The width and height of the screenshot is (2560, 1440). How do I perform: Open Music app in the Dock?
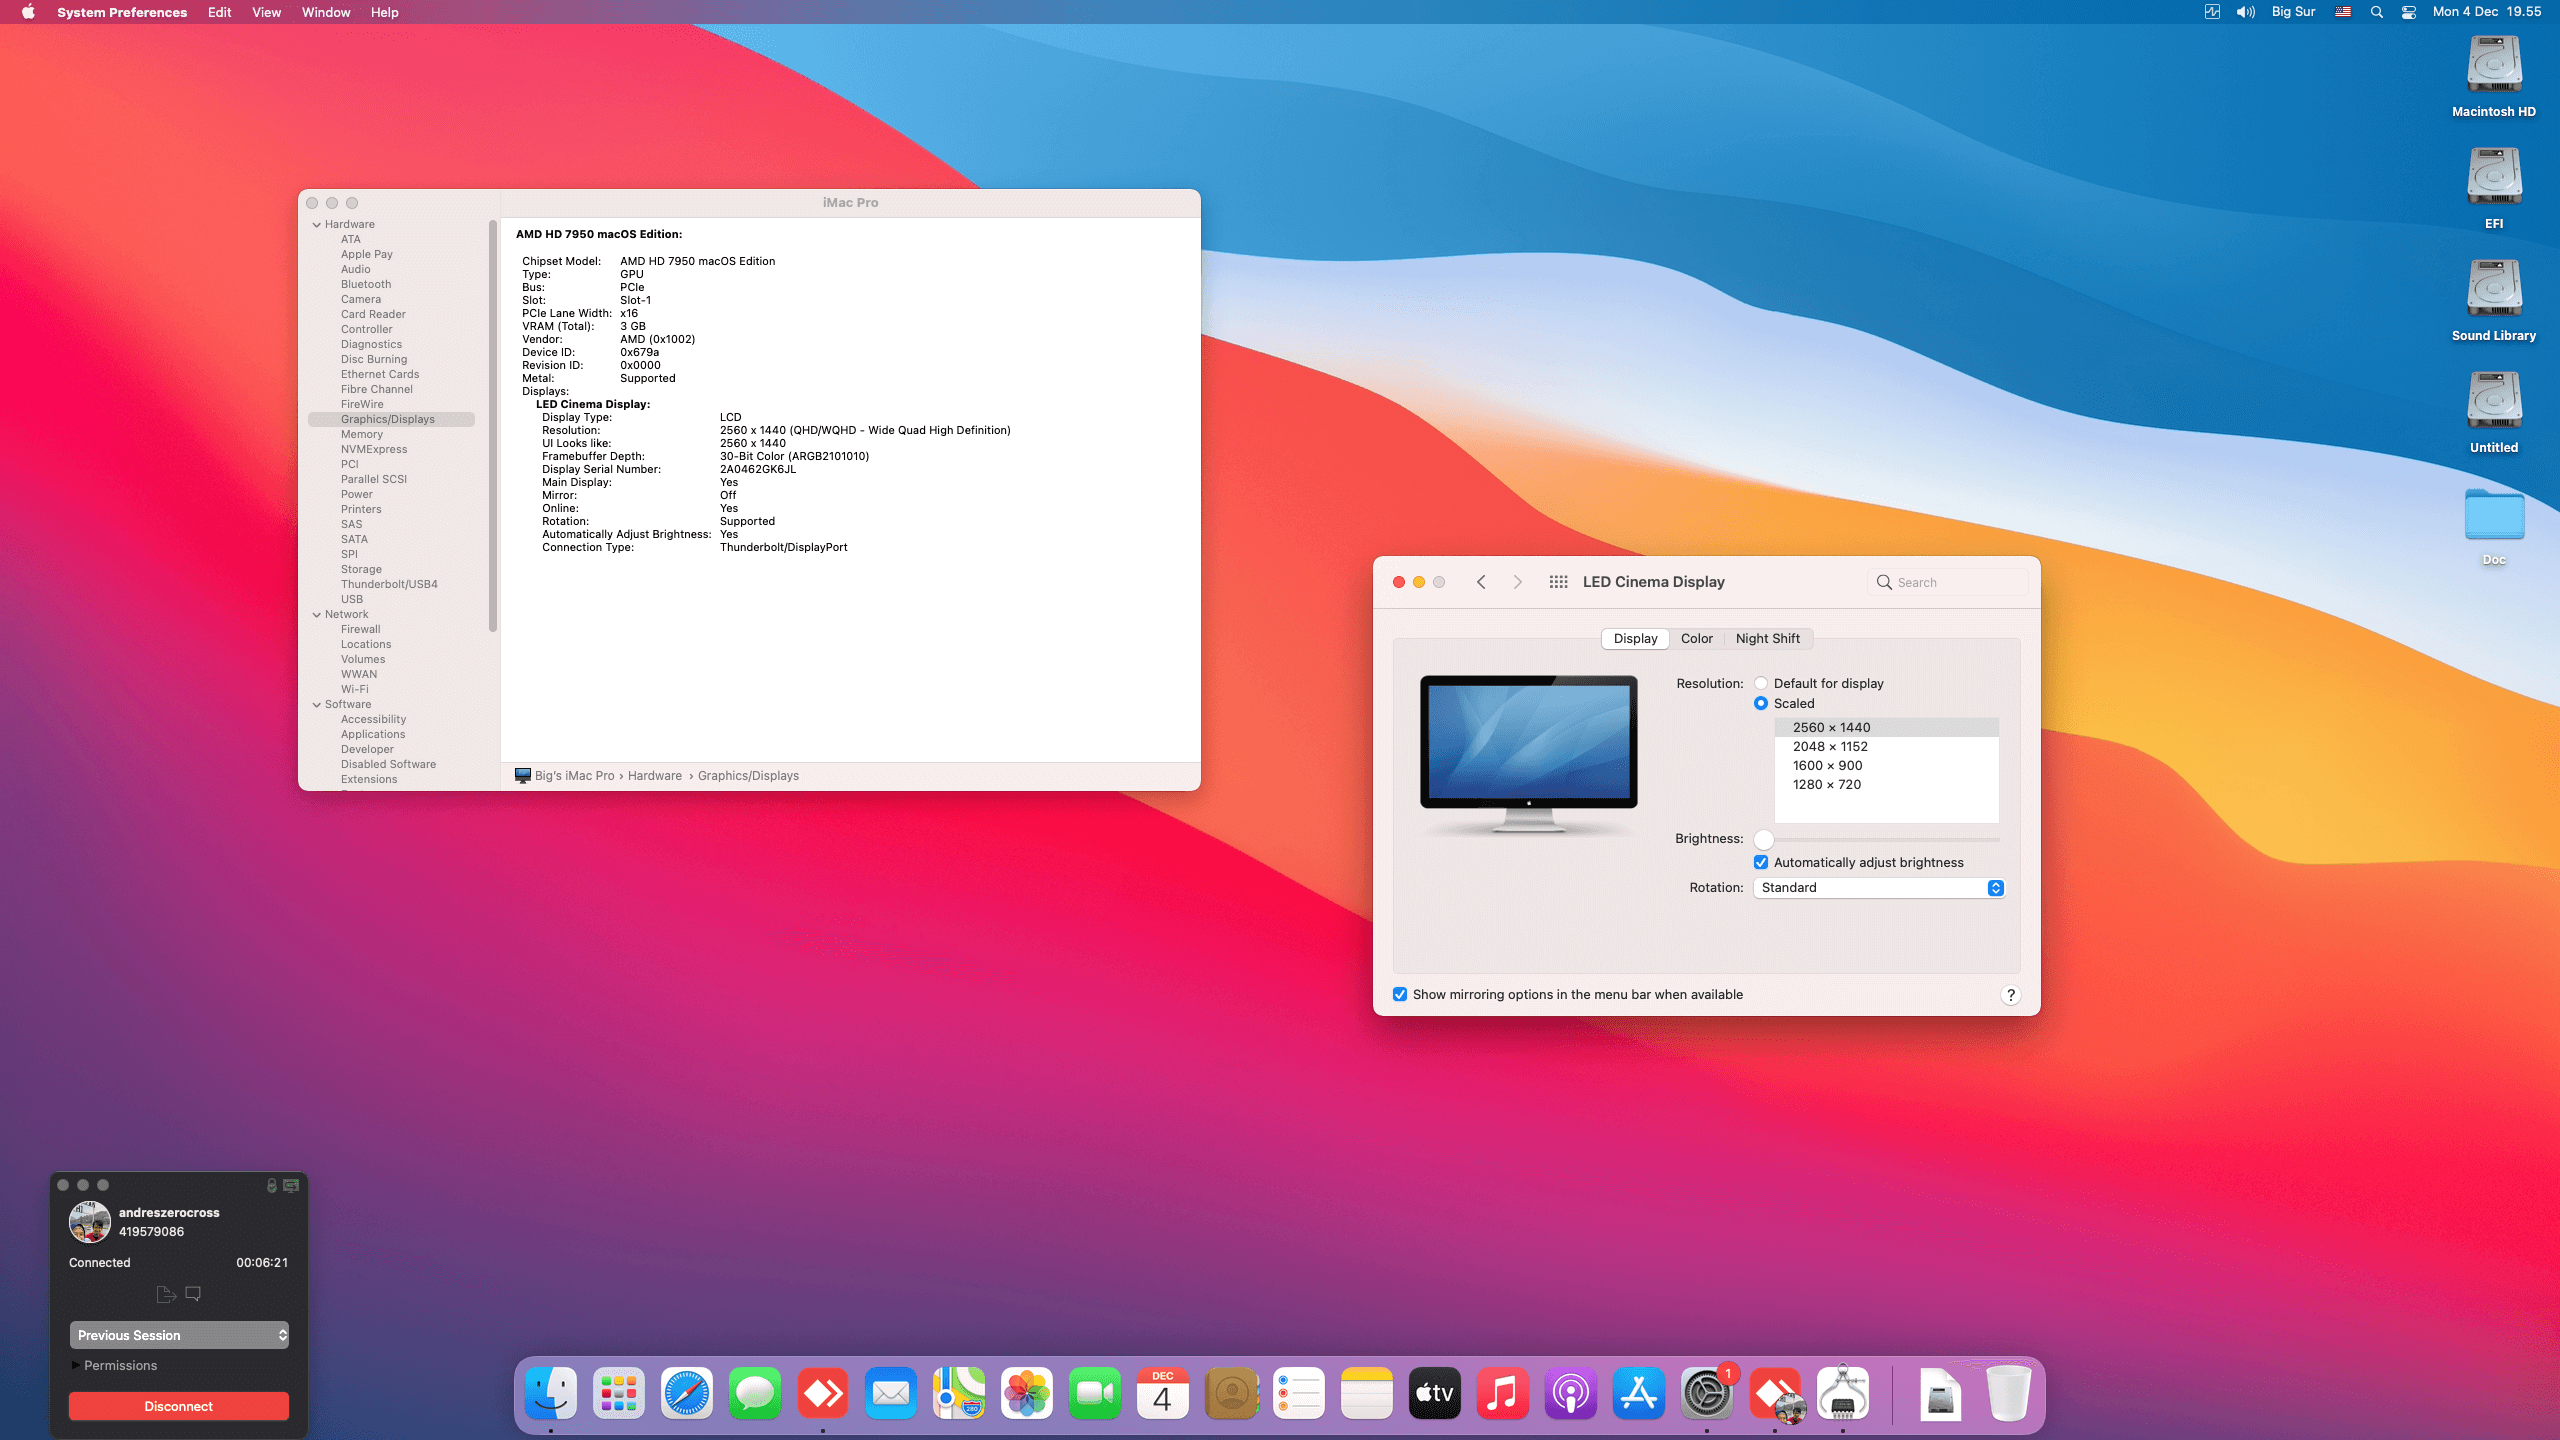tap(1503, 1393)
